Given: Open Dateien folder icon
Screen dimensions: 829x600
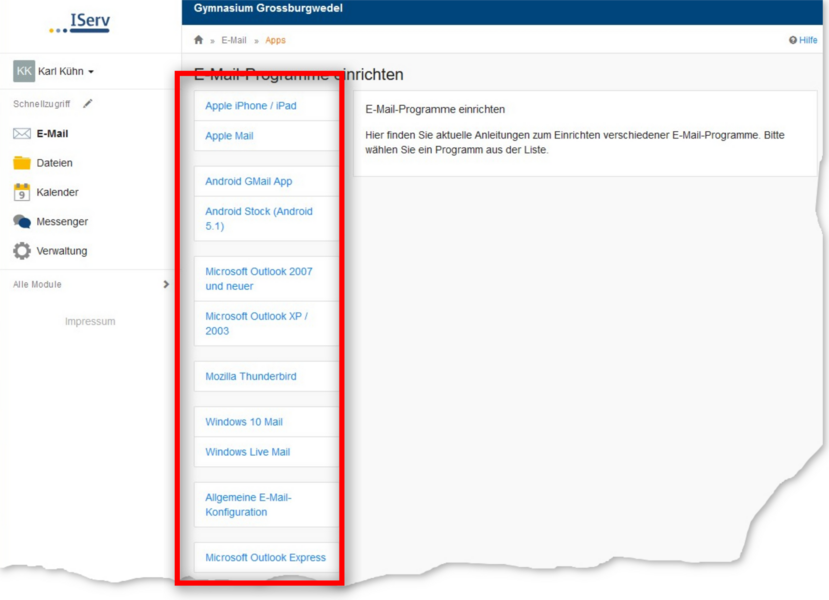Looking at the screenshot, I should pos(22,163).
